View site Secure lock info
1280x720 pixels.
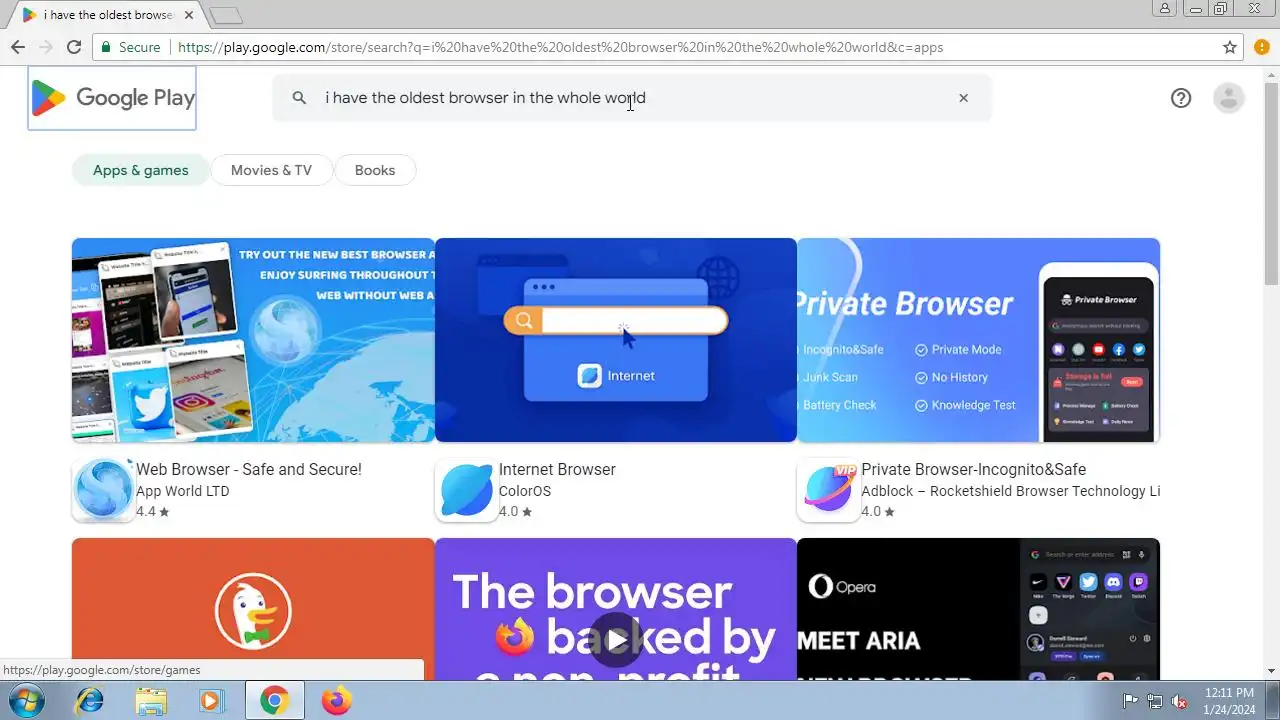(130, 47)
